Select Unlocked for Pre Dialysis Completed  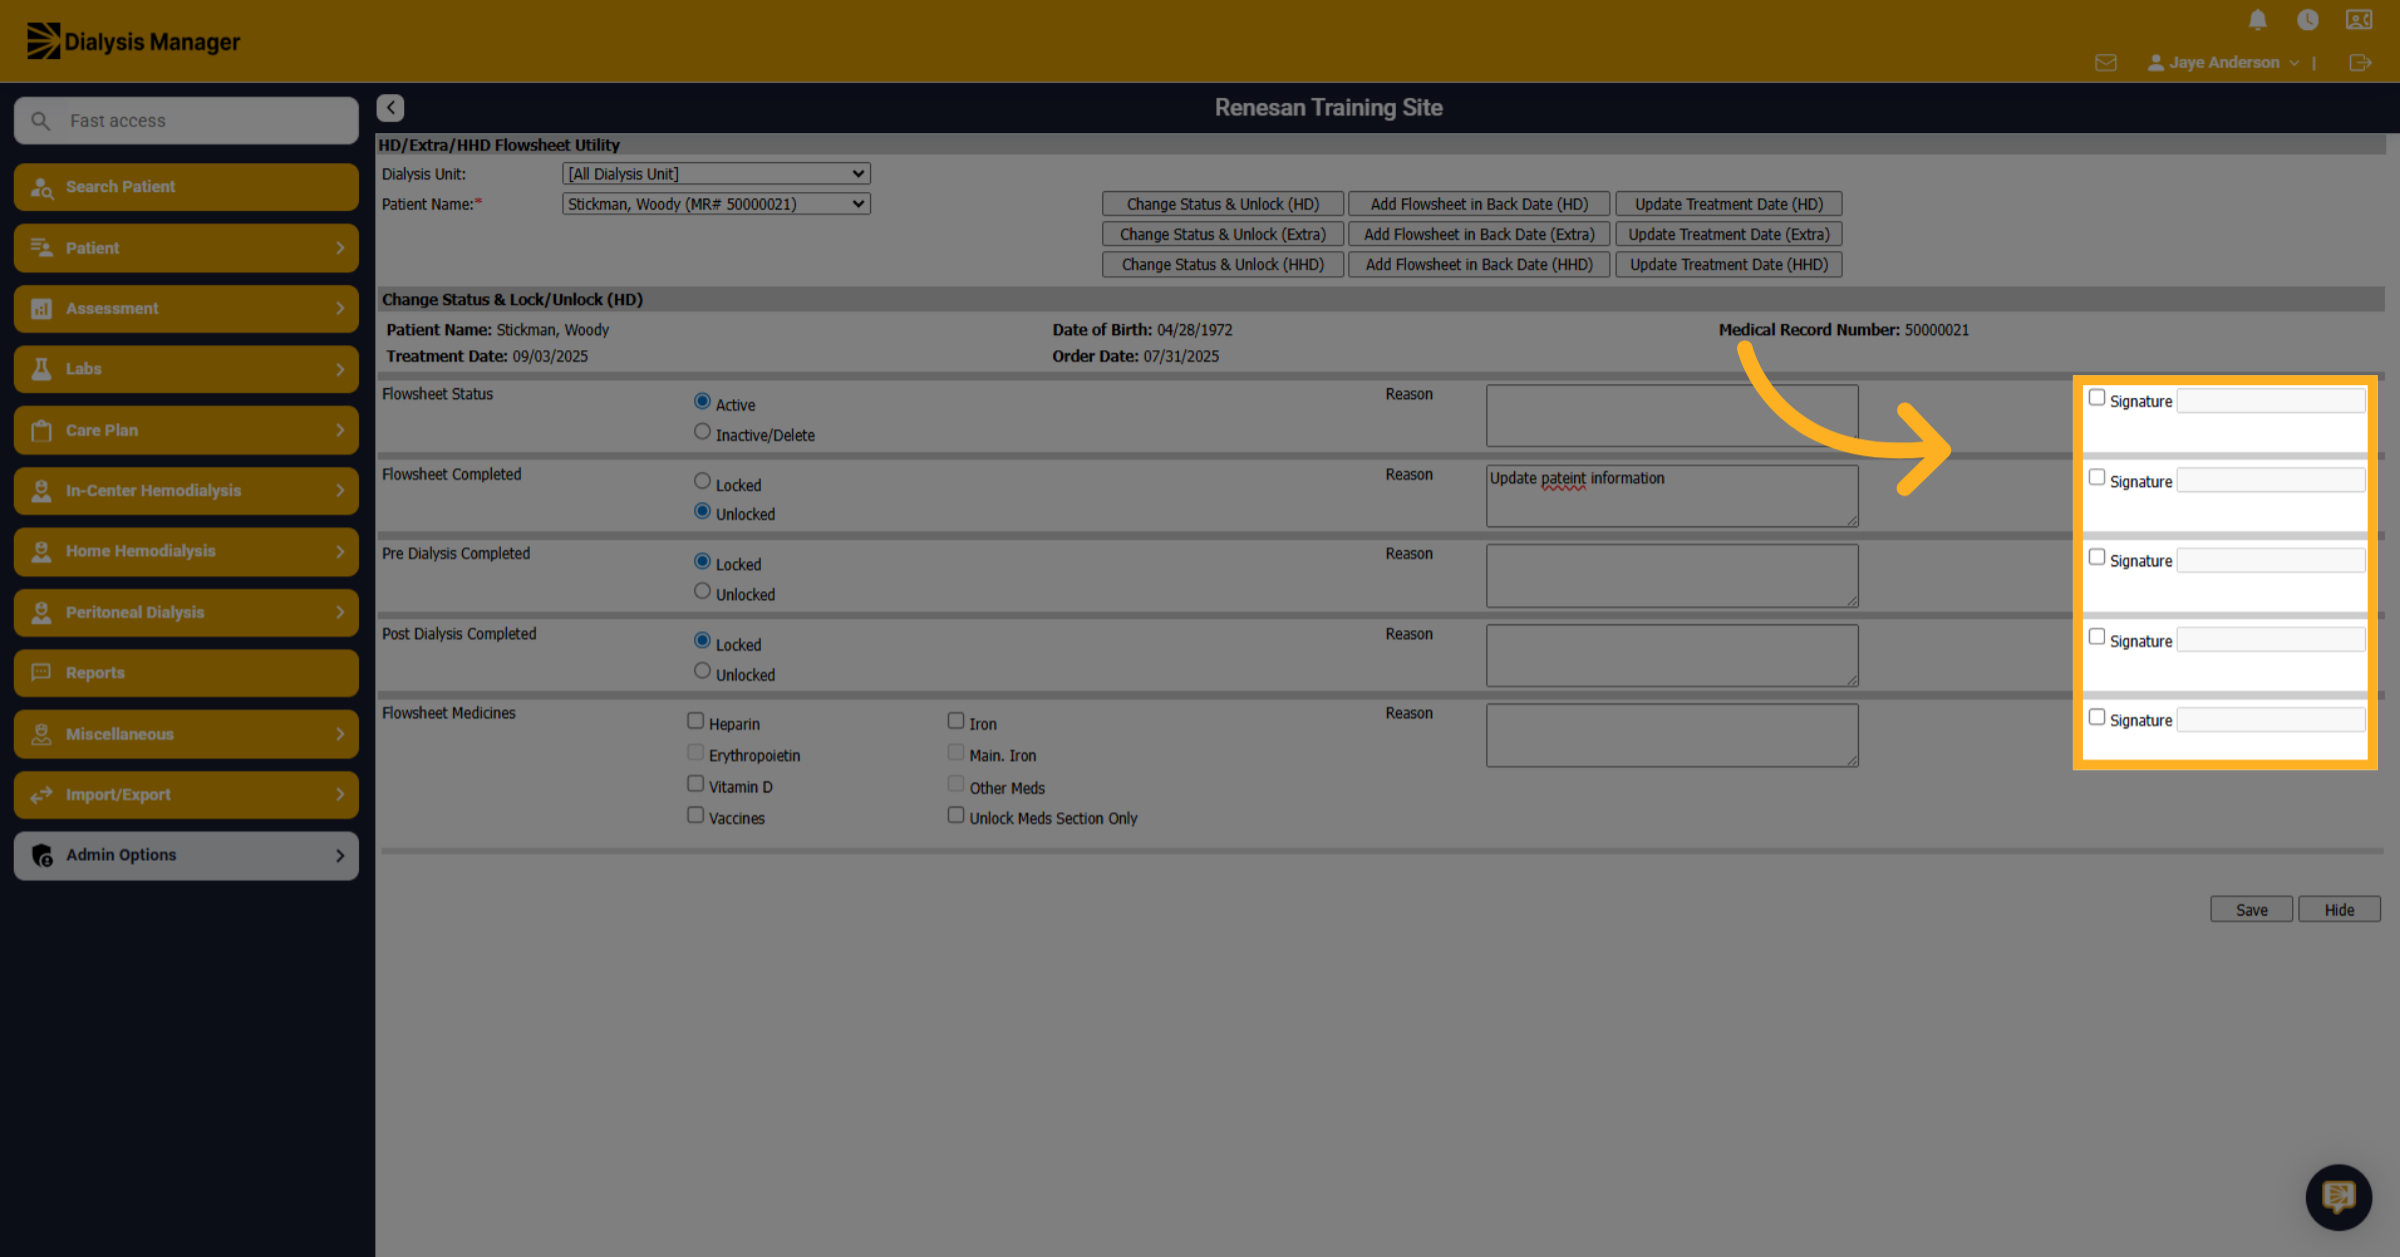click(x=702, y=591)
